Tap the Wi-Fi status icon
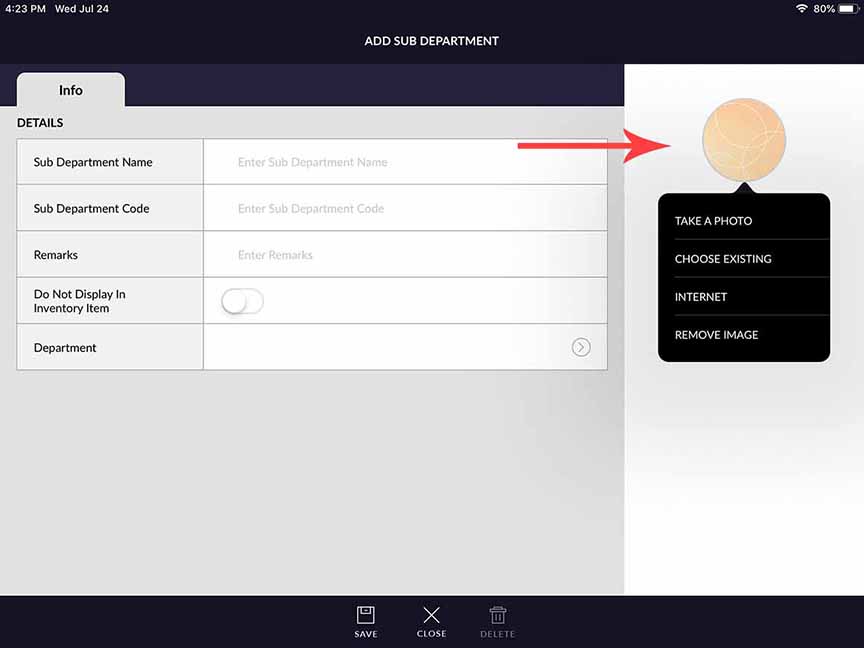The height and width of the screenshot is (648, 864). (801, 9)
